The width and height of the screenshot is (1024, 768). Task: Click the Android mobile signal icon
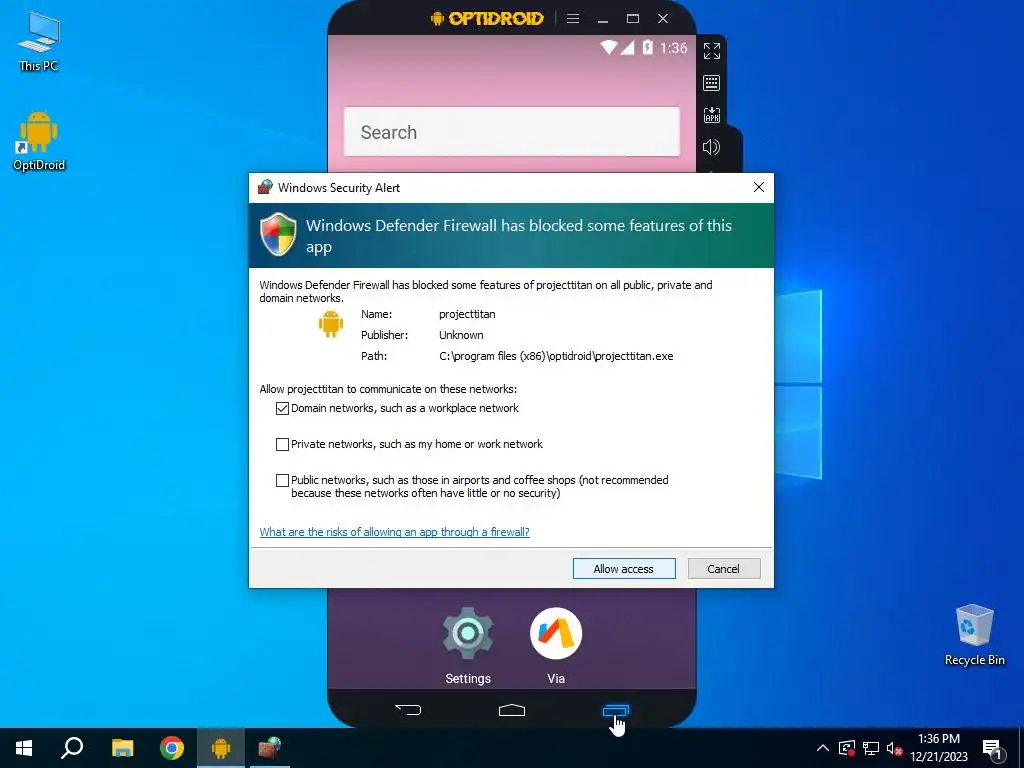click(x=628, y=47)
